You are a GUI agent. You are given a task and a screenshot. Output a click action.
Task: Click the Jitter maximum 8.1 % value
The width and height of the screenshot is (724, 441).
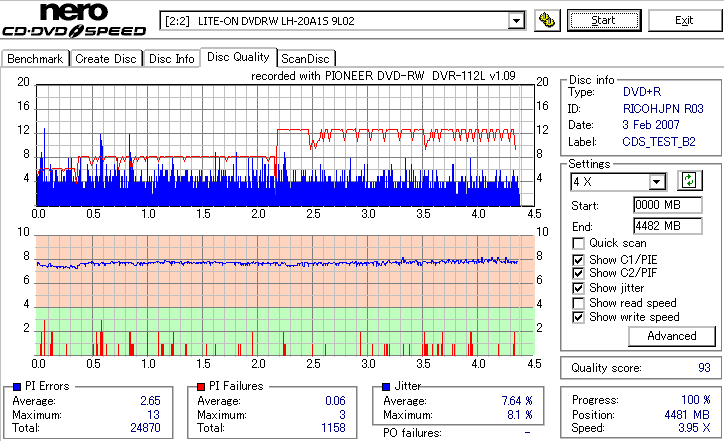520,415
